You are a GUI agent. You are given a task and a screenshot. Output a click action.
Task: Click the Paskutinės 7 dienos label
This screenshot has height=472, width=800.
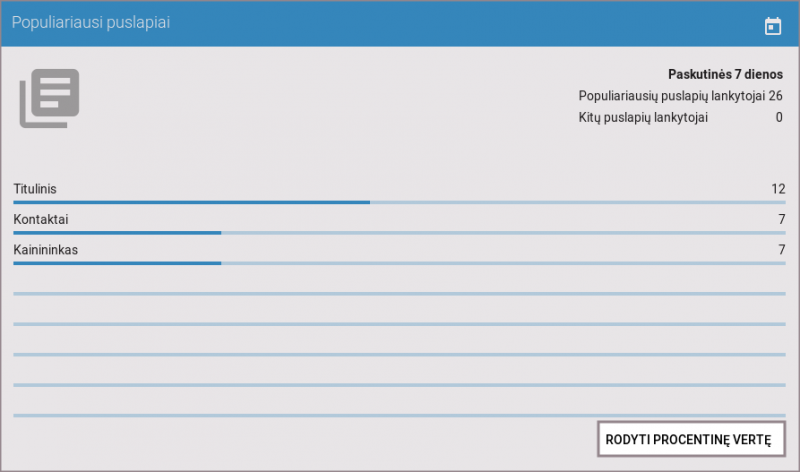click(725, 74)
